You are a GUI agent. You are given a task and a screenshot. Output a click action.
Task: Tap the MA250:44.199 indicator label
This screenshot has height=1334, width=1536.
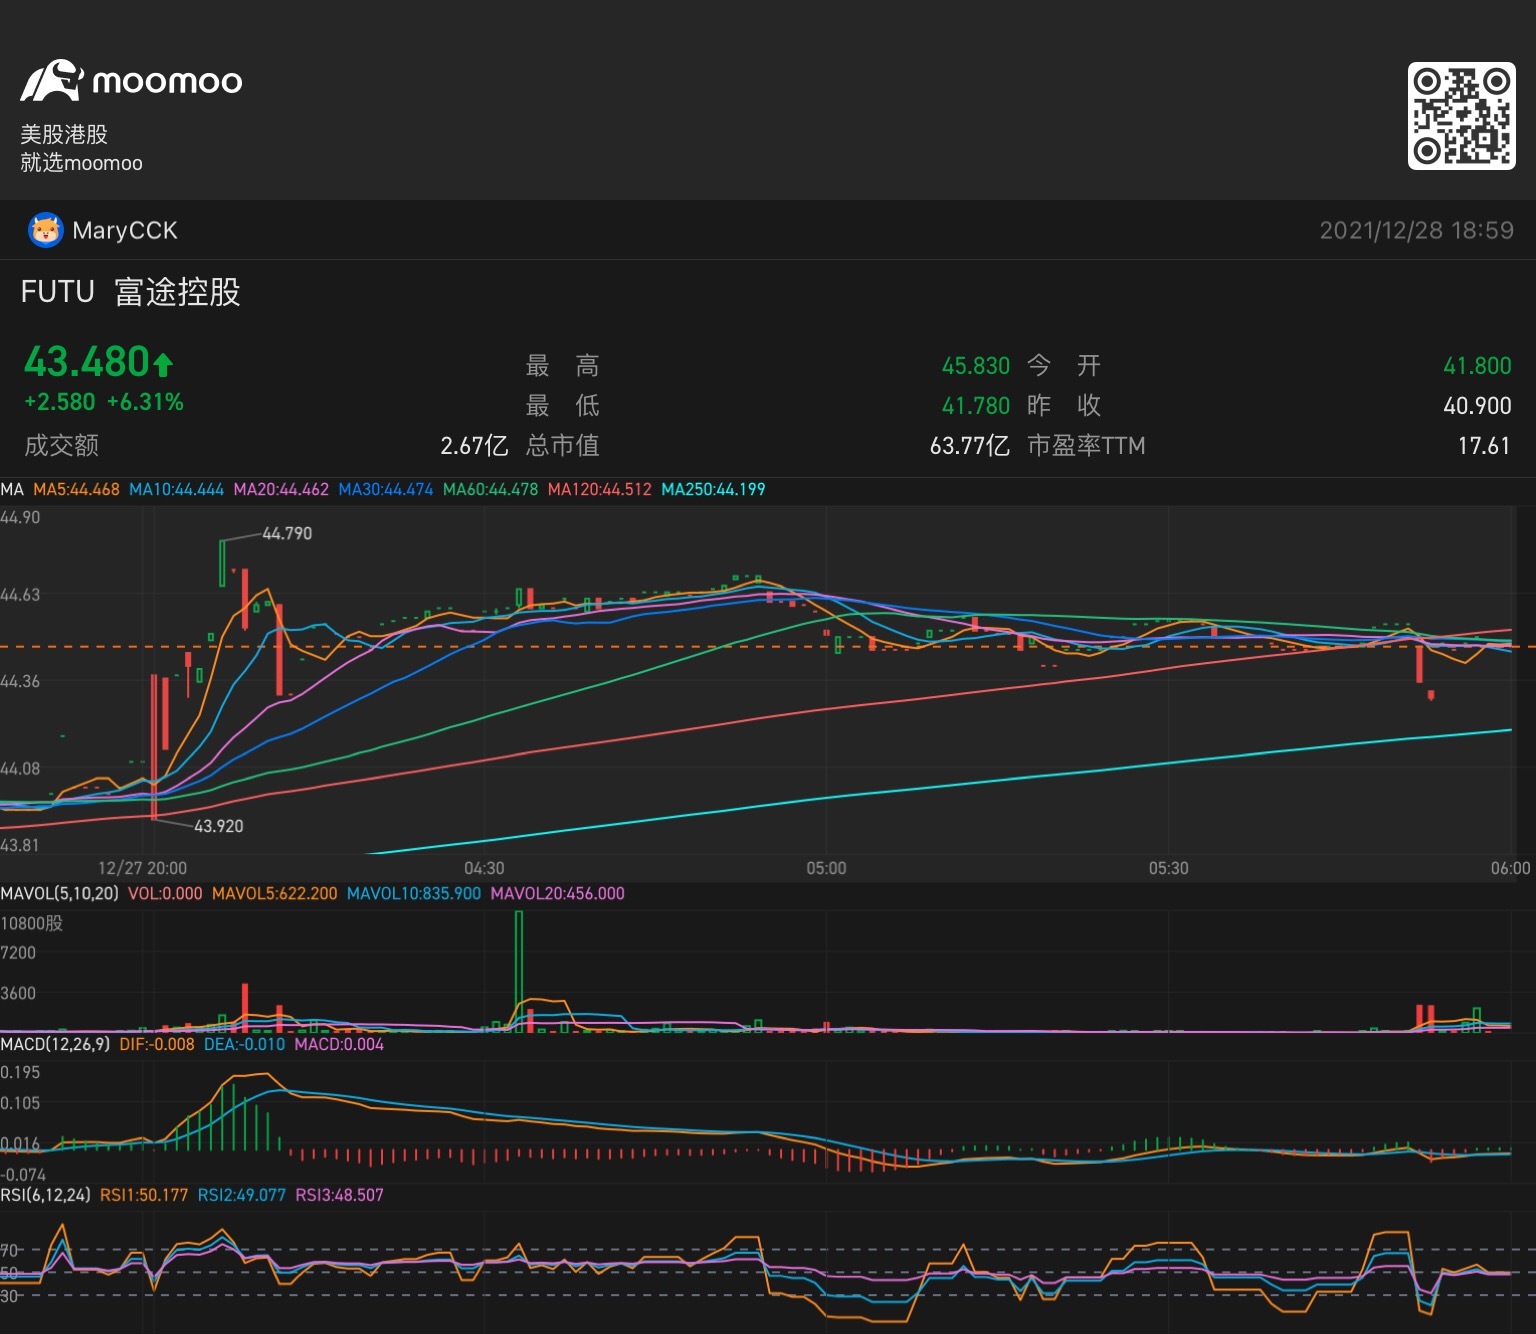point(713,490)
